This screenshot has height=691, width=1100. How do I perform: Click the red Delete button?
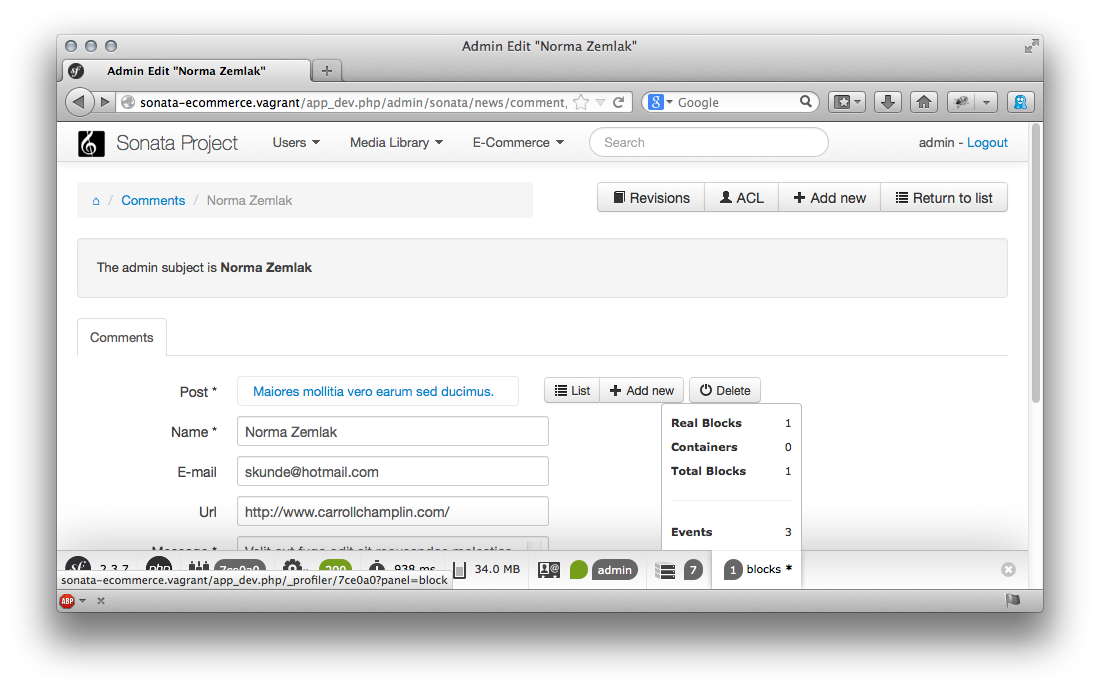pyautogui.click(x=724, y=391)
